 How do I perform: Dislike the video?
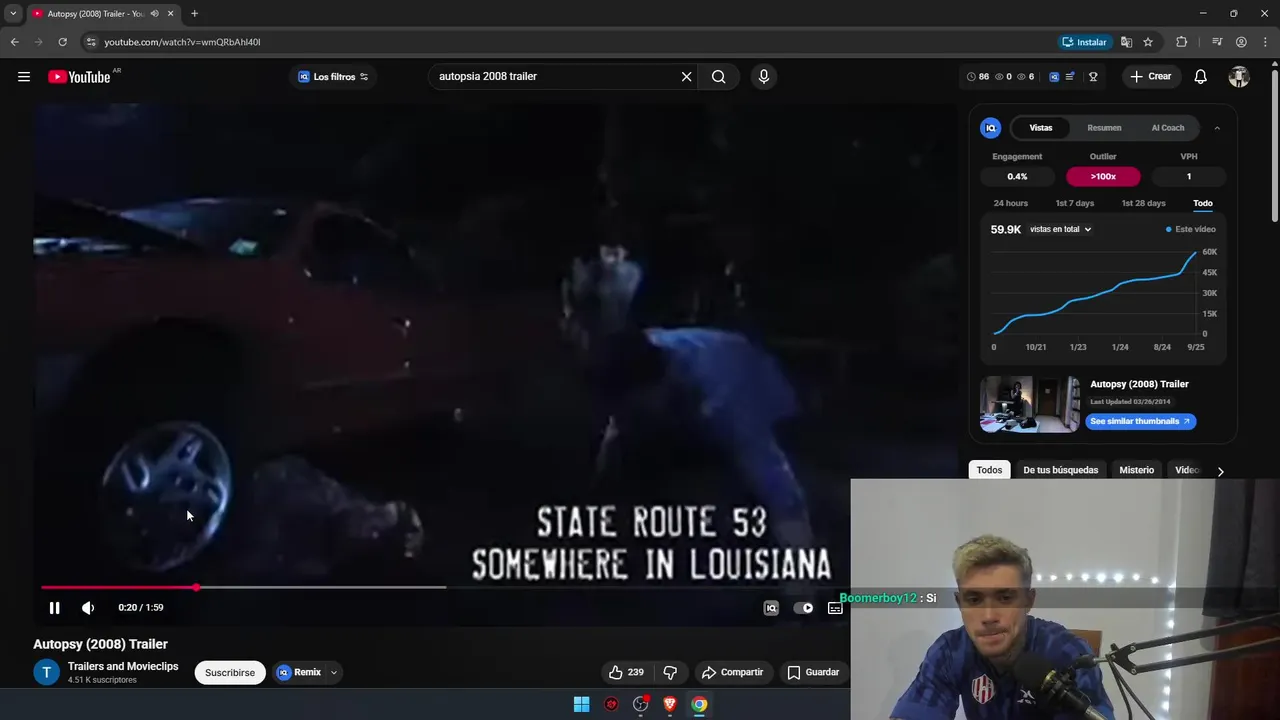pyautogui.click(x=671, y=673)
